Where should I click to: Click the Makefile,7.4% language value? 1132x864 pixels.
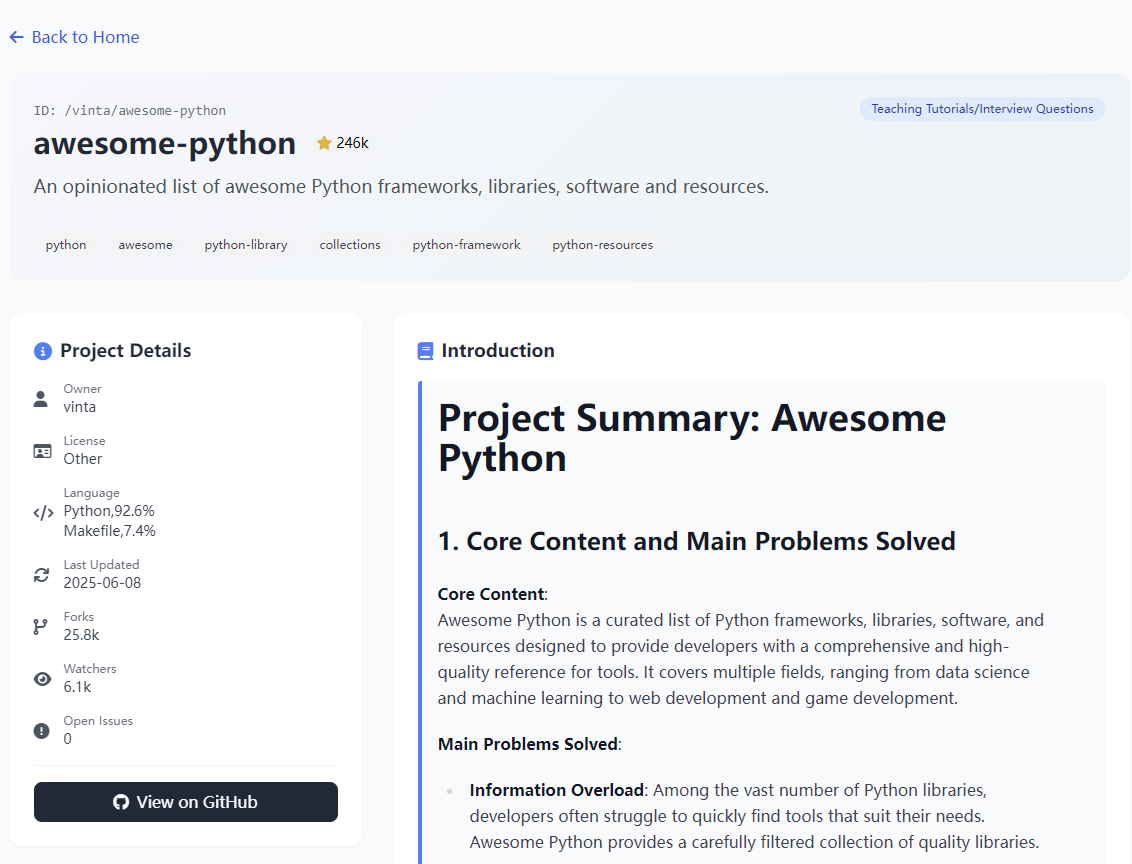click(x=110, y=531)
